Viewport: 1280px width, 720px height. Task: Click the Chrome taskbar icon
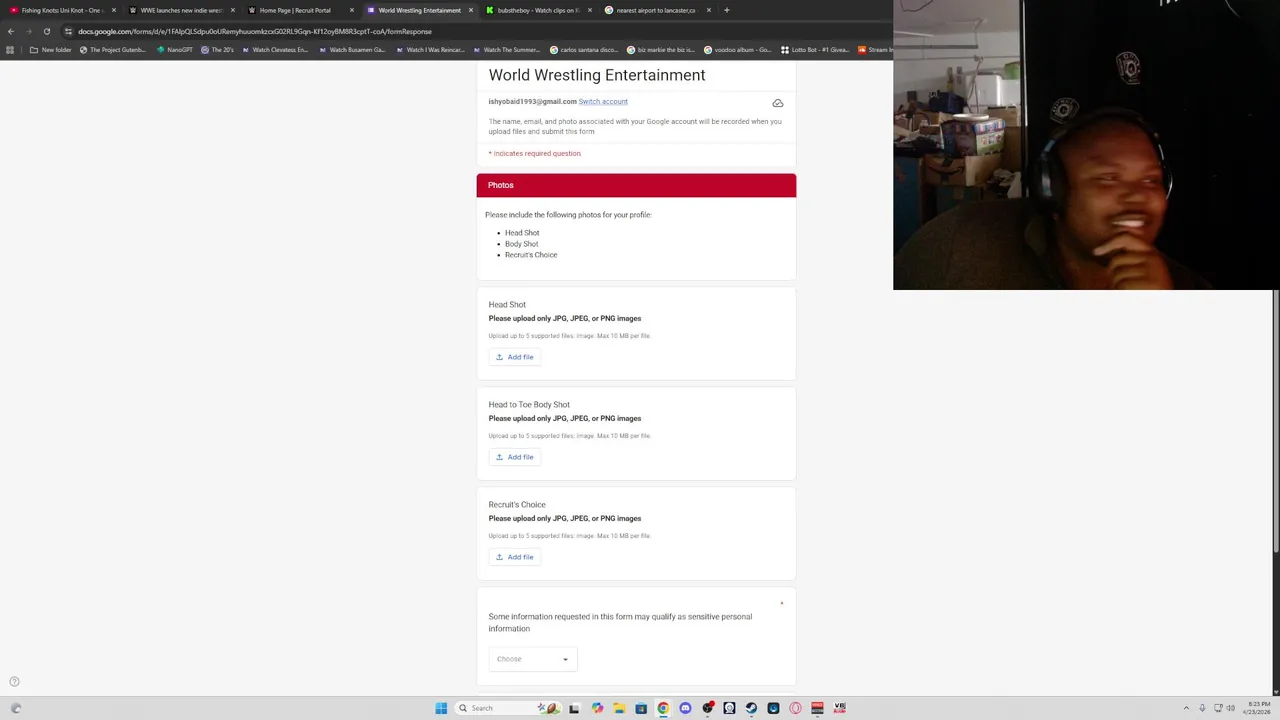(663, 708)
